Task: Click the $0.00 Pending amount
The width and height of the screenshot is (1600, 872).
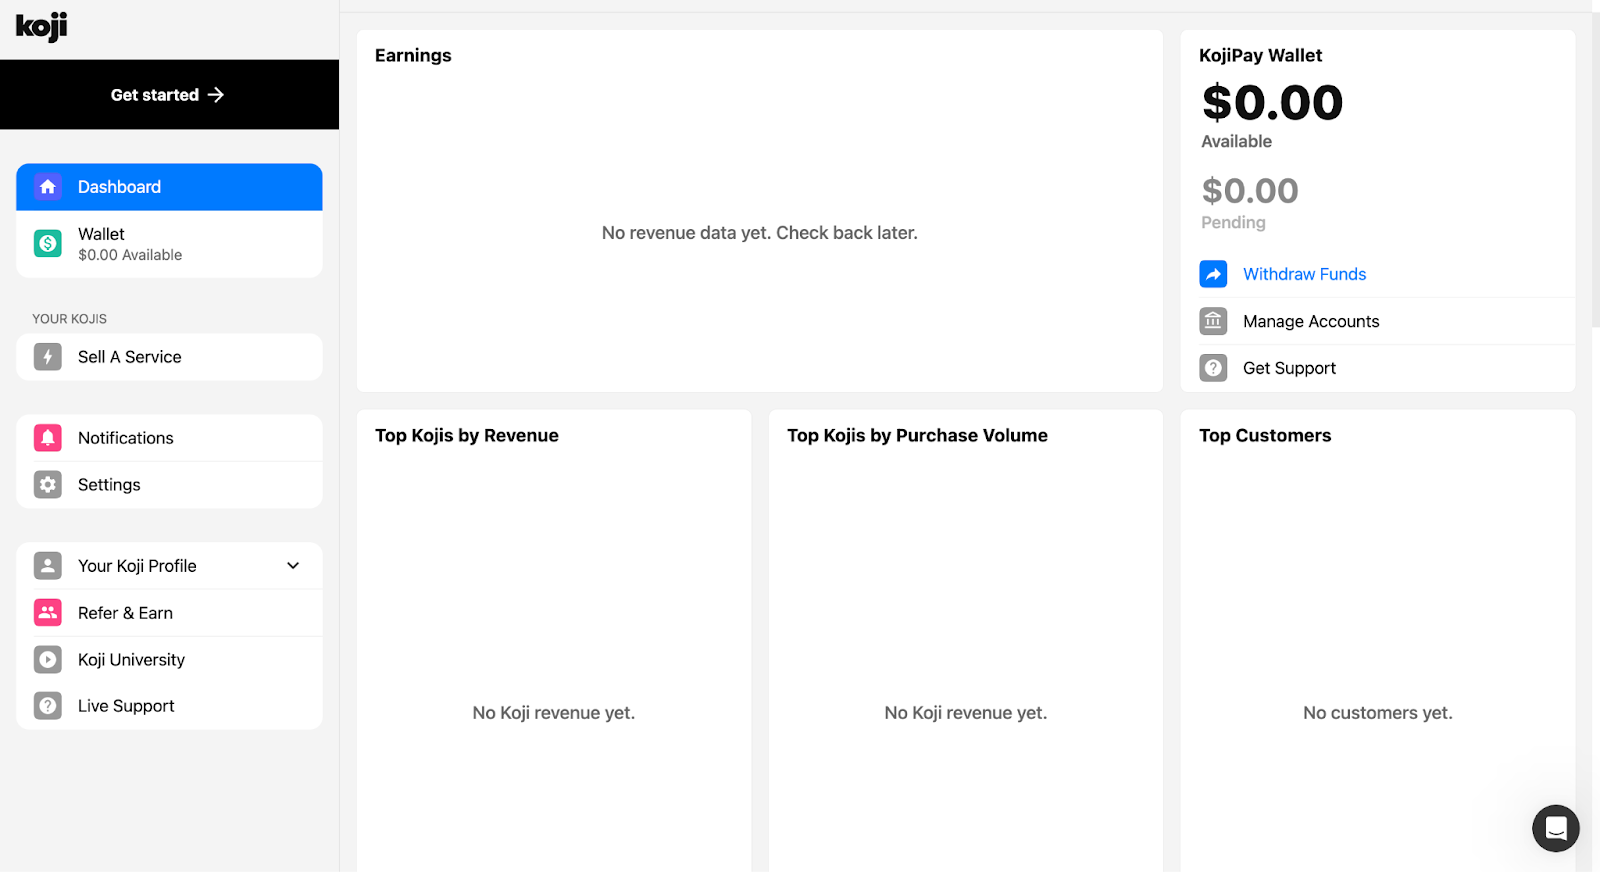Action: pyautogui.click(x=1250, y=191)
